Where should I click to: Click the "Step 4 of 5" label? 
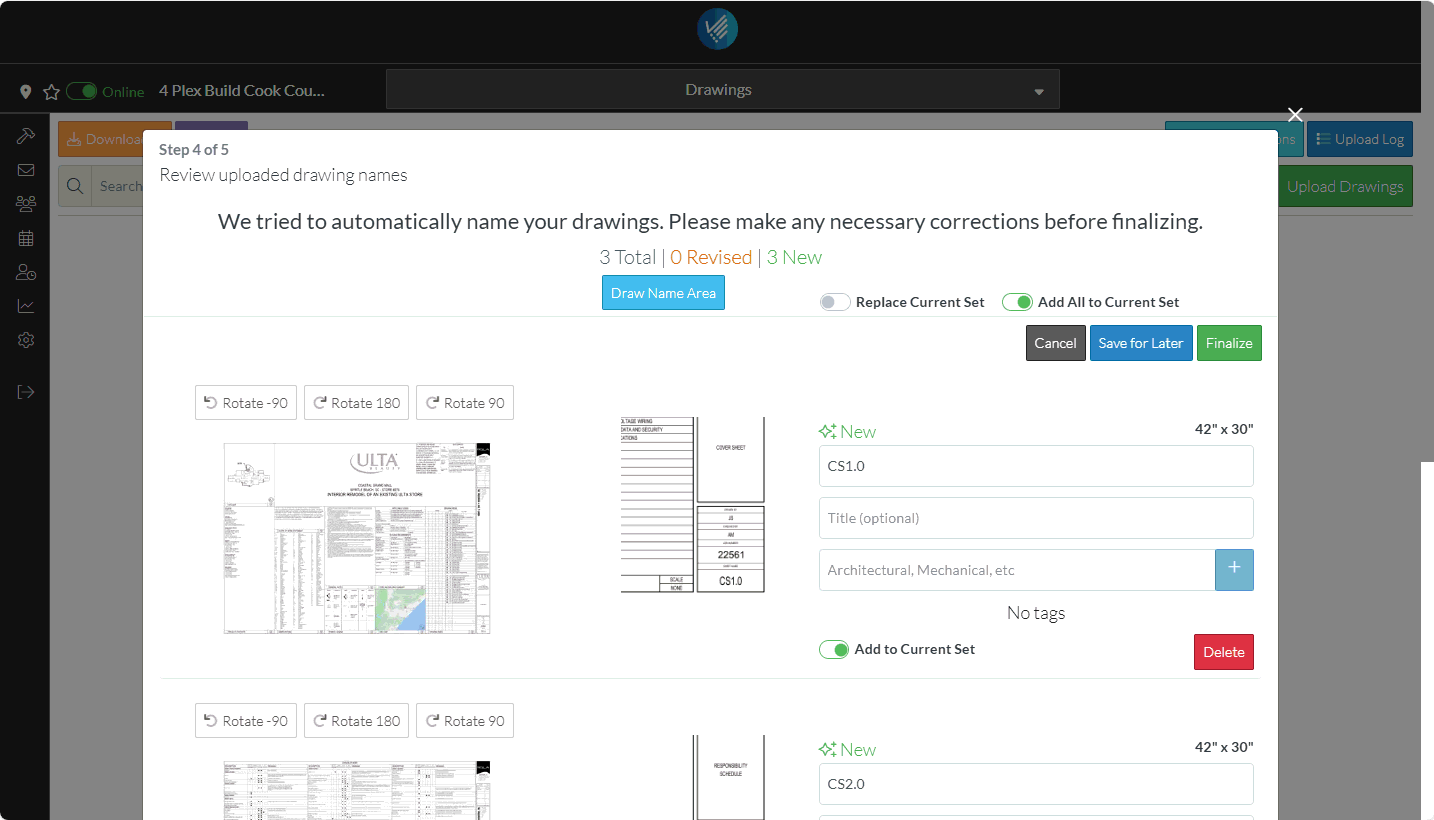194,150
